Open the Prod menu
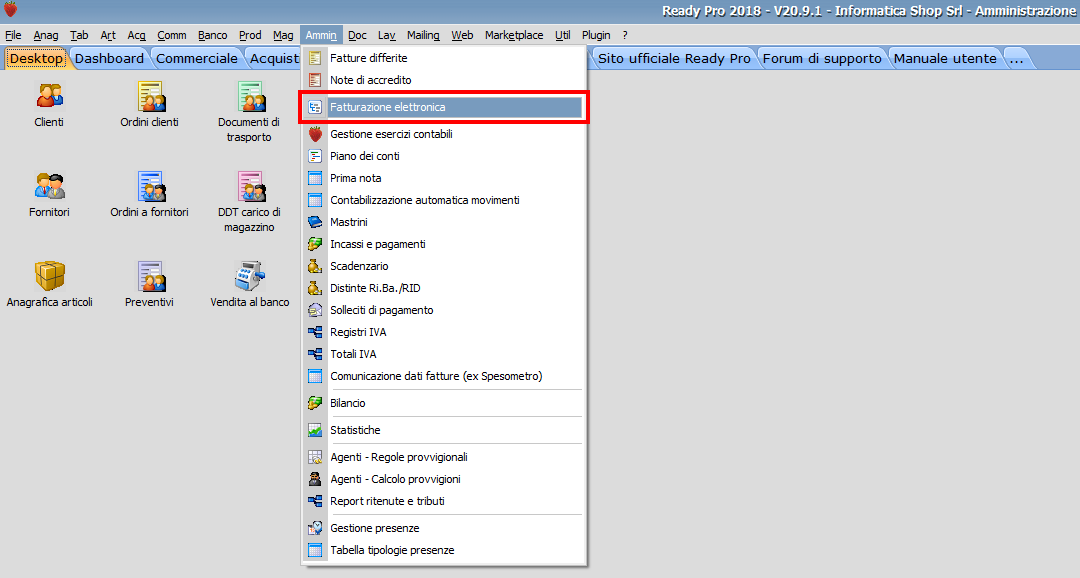1080x578 pixels. tap(250, 35)
